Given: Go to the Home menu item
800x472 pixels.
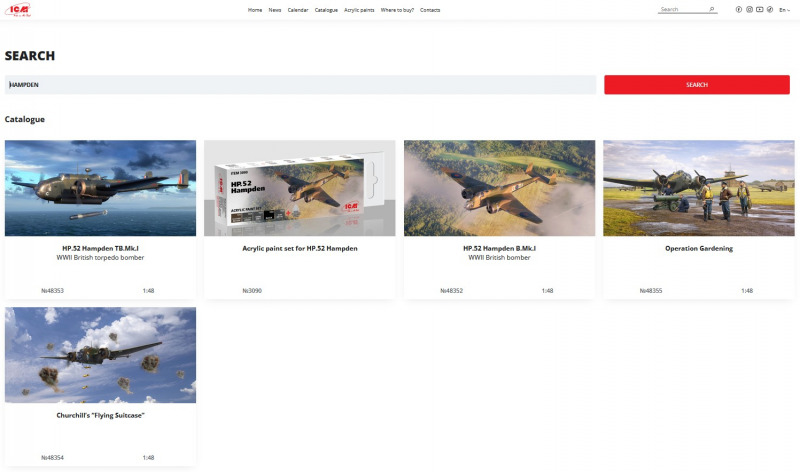Looking at the screenshot, I should click(x=255, y=10).
